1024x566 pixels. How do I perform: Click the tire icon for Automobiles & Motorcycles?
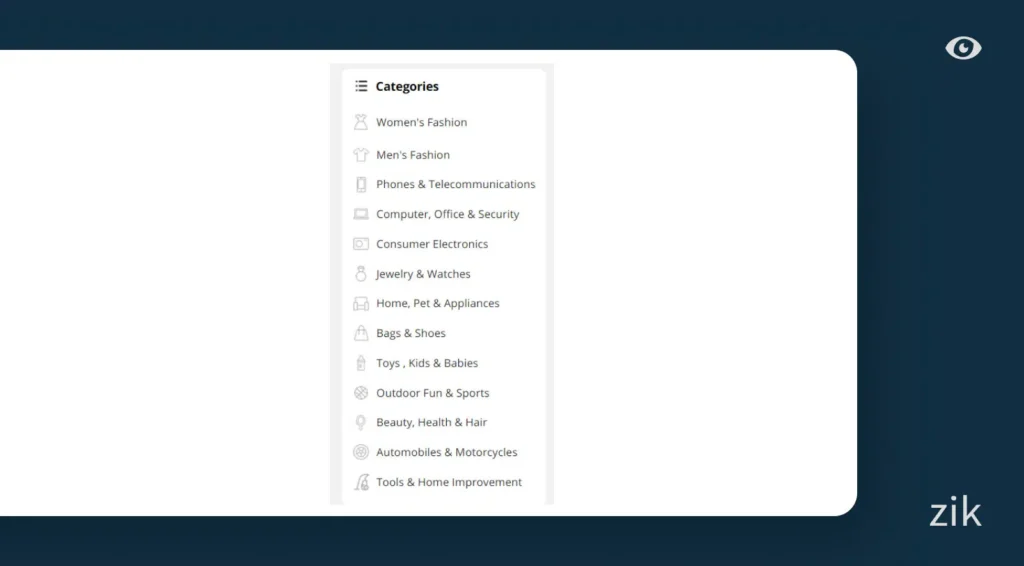click(x=361, y=452)
